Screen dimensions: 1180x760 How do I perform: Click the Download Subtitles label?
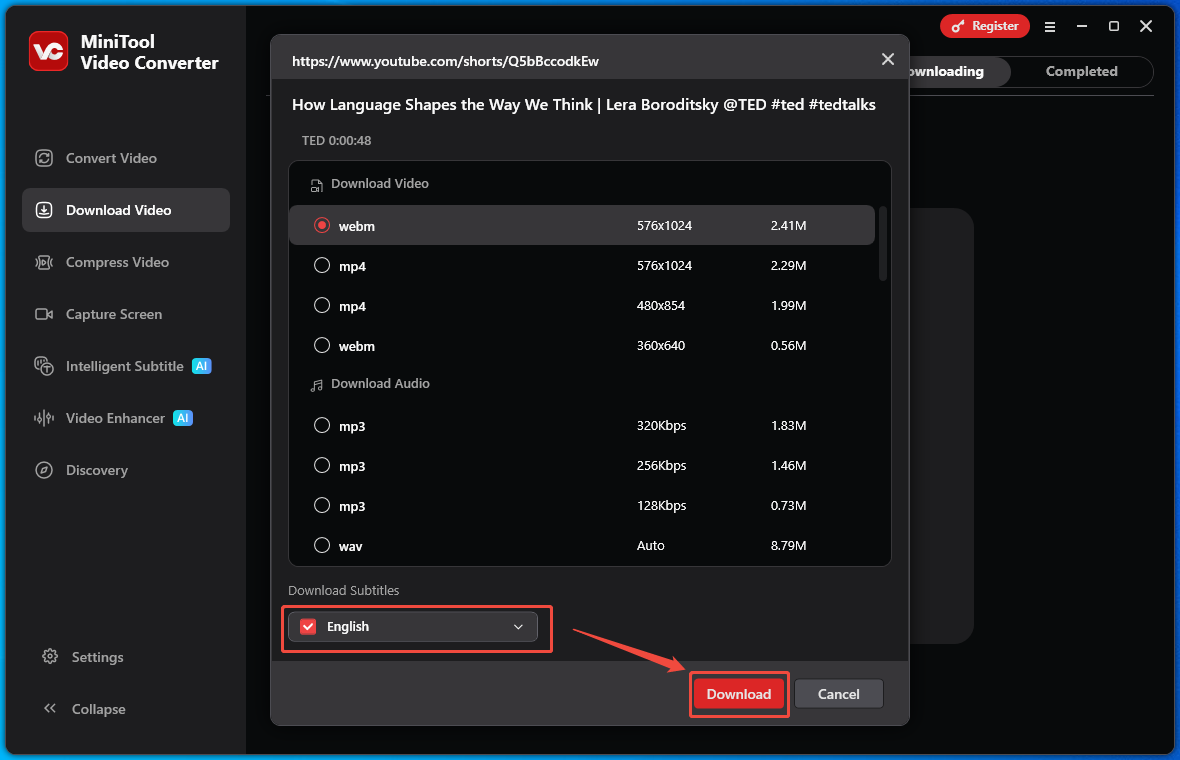point(343,591)
